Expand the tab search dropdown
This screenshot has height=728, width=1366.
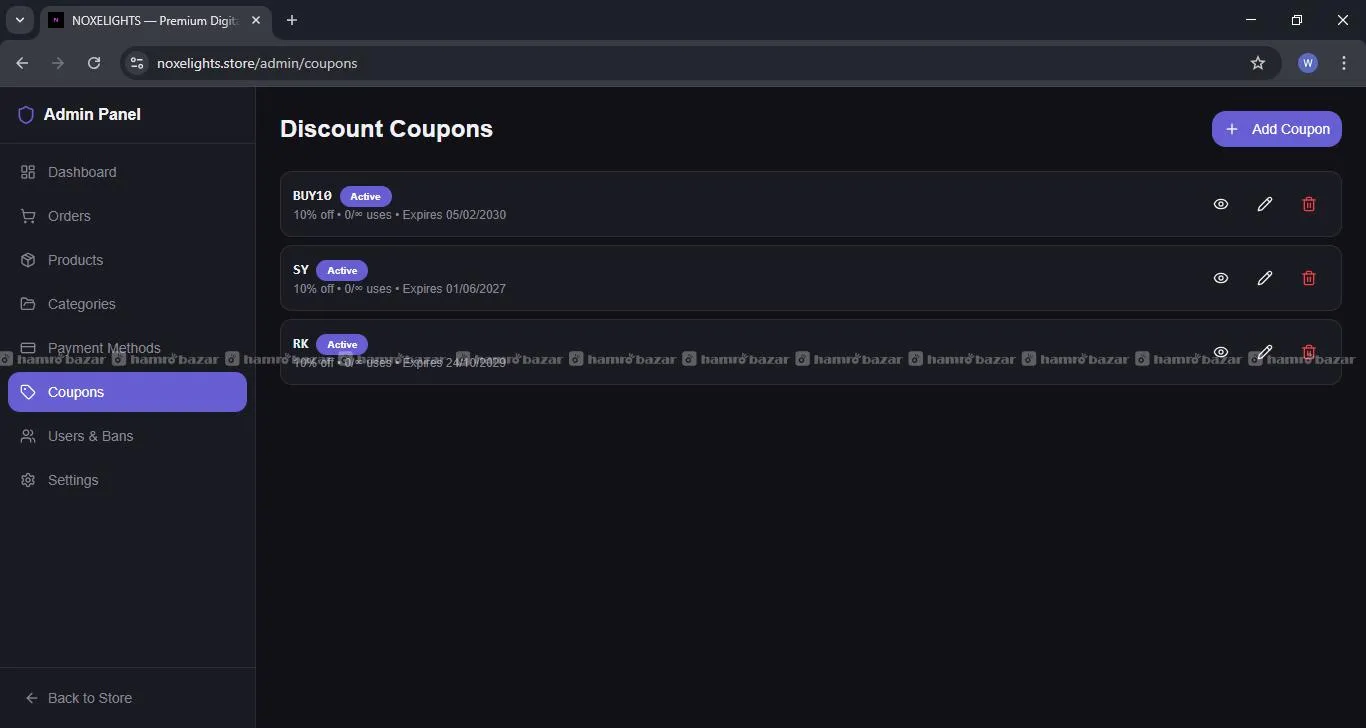[x=19, y=20]
